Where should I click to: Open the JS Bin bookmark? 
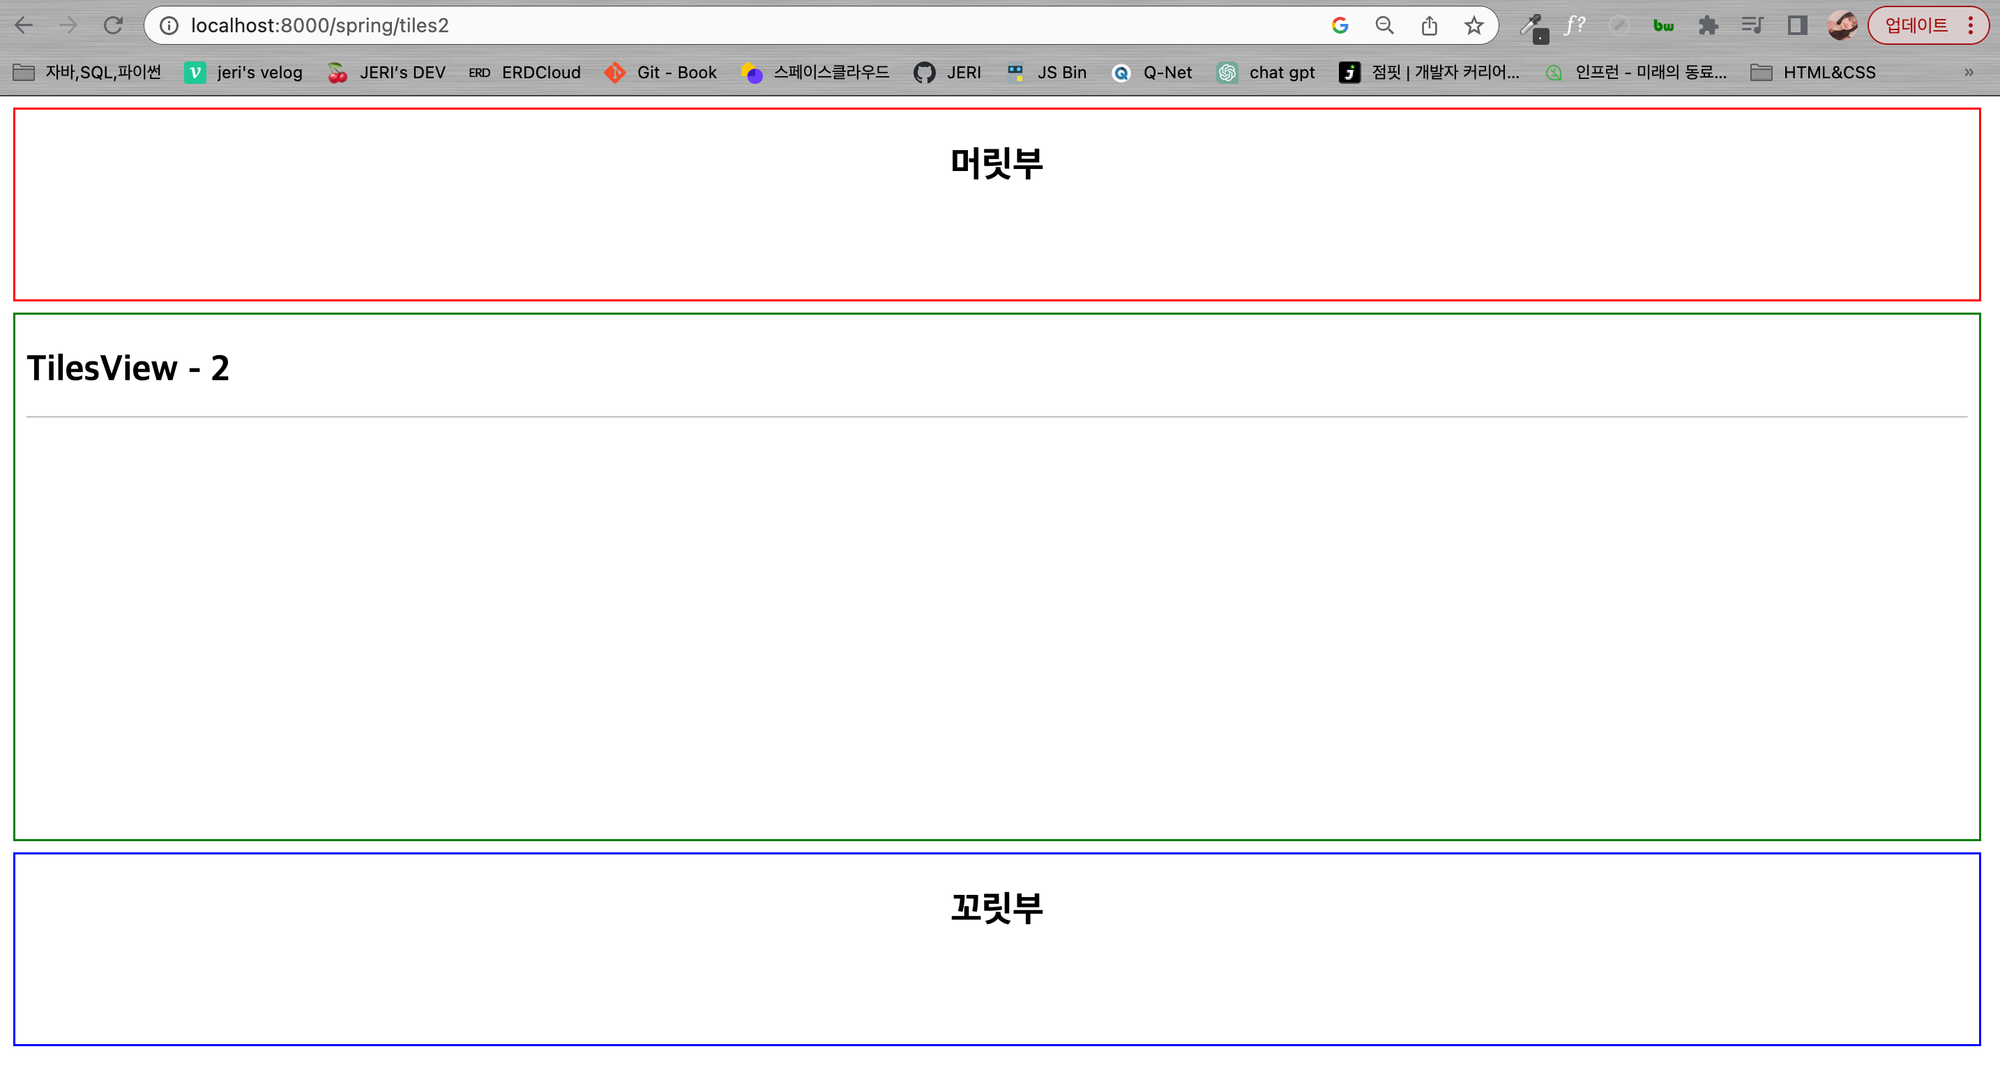pyautogui.click(x=1046, y=73)
